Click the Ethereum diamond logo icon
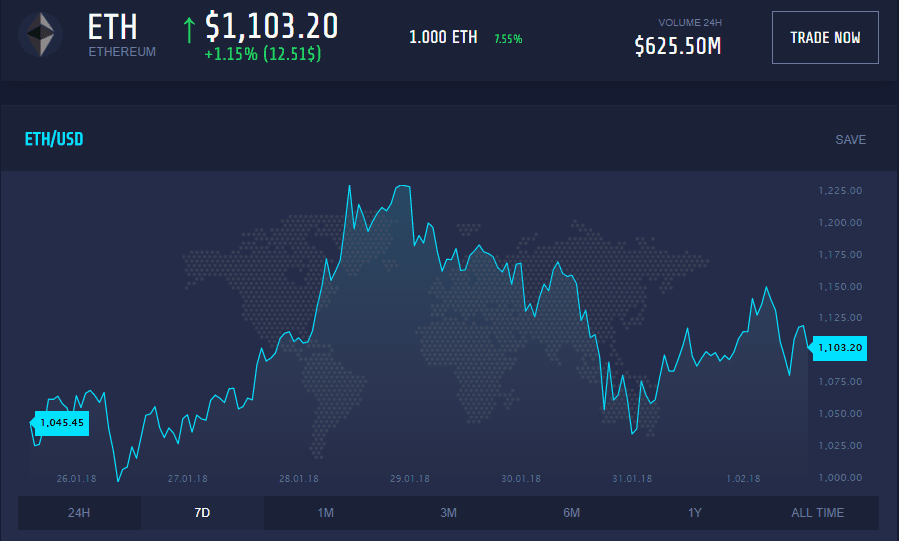Image resolution: width=899 pixels, height=541 pixels. point(41,34)
